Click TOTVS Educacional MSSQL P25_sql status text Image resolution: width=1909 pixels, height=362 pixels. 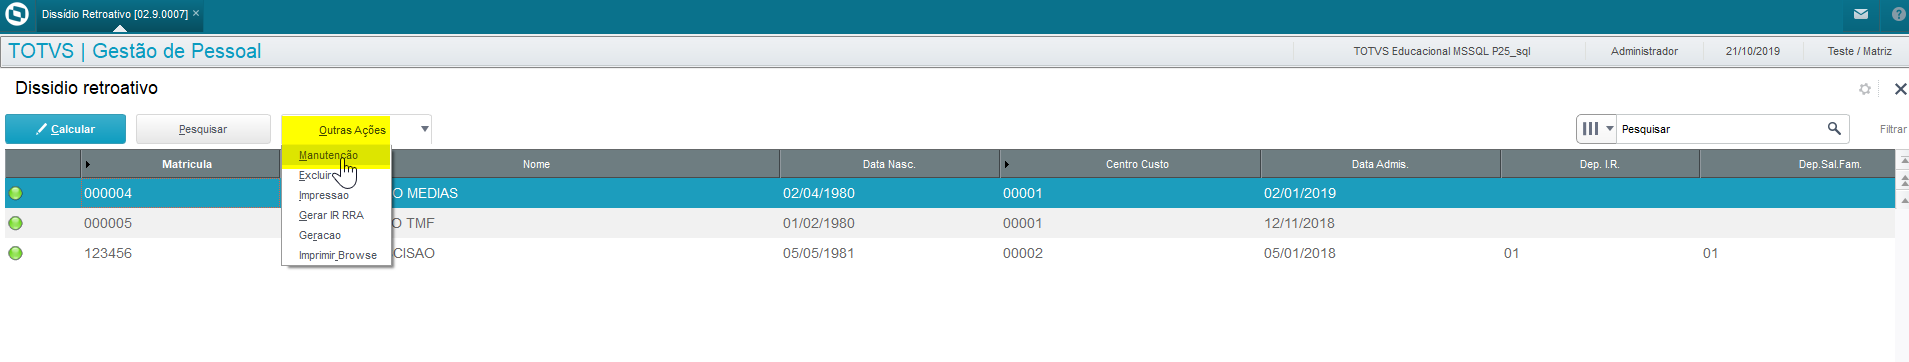[x=1442, y=51]
